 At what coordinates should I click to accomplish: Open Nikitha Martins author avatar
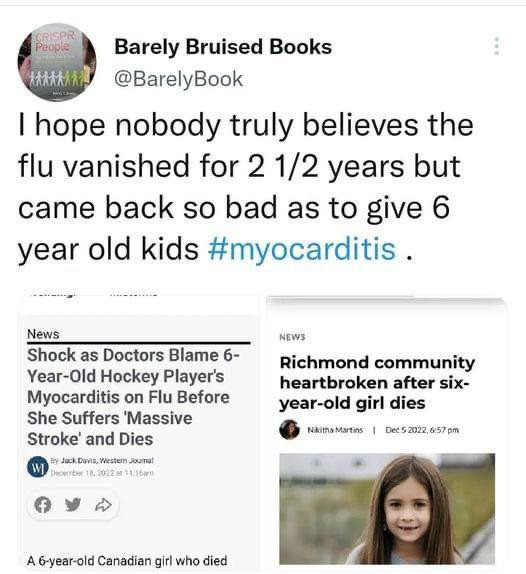click(x=289, y=429)
